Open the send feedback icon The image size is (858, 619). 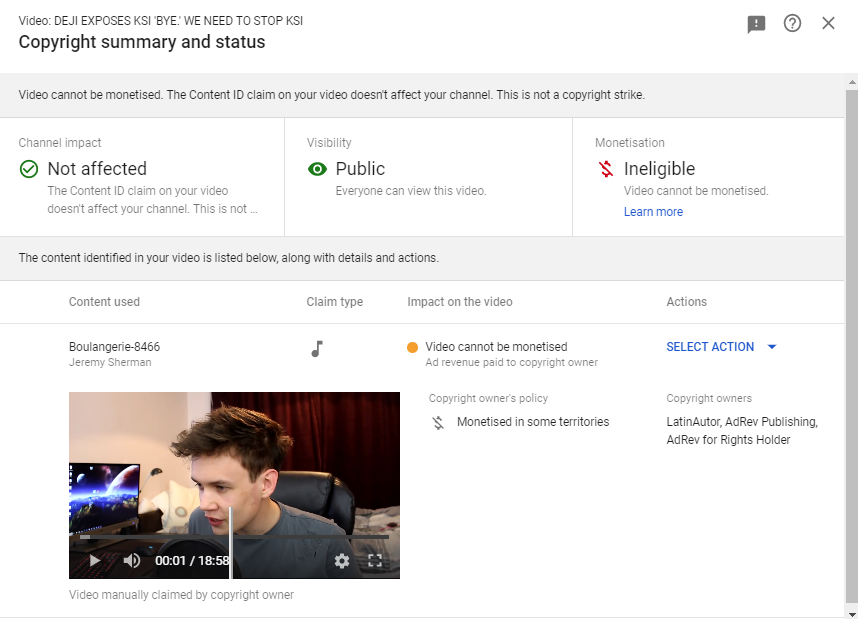pyautogui.click(x=756, y=24)
